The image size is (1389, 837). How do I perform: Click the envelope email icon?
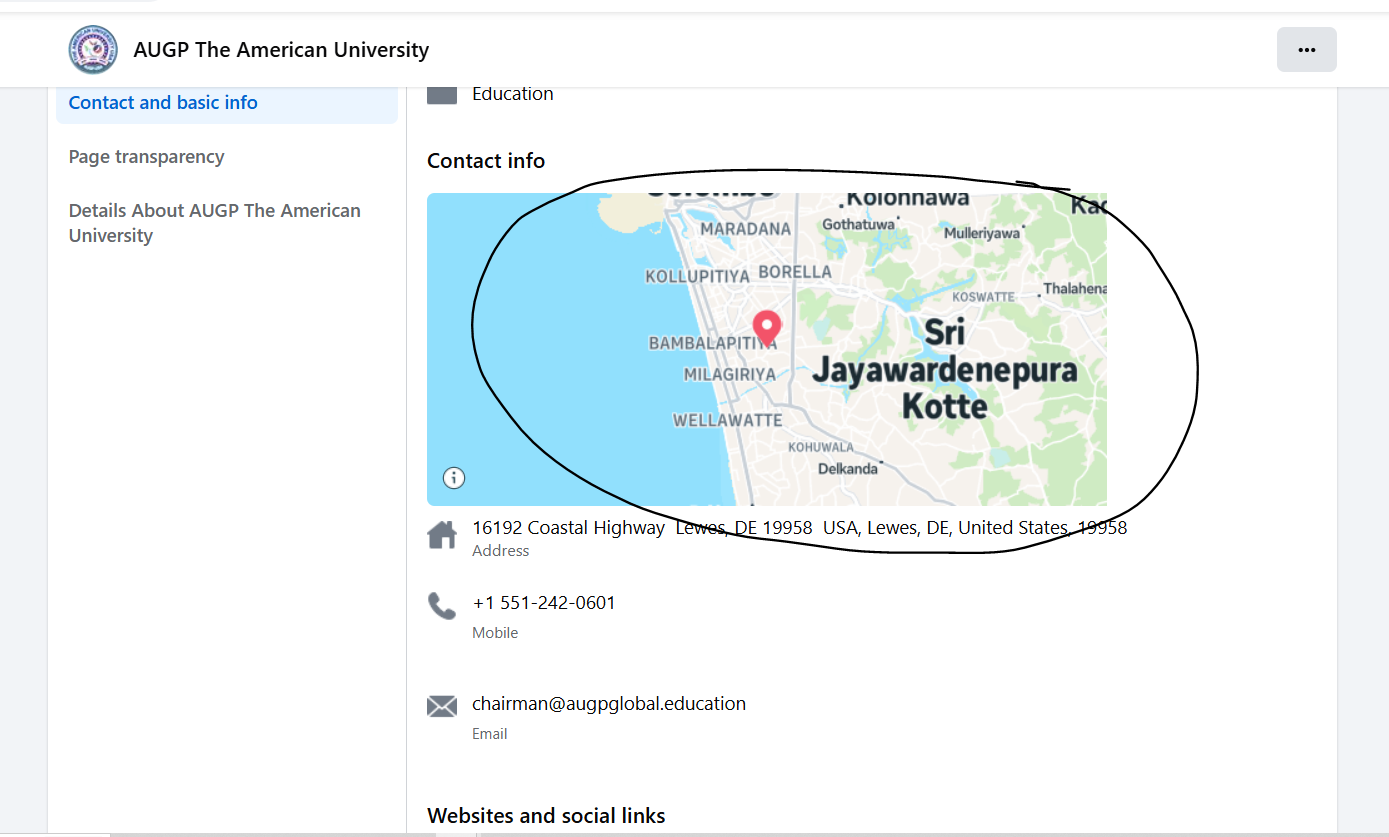(442, 707)
